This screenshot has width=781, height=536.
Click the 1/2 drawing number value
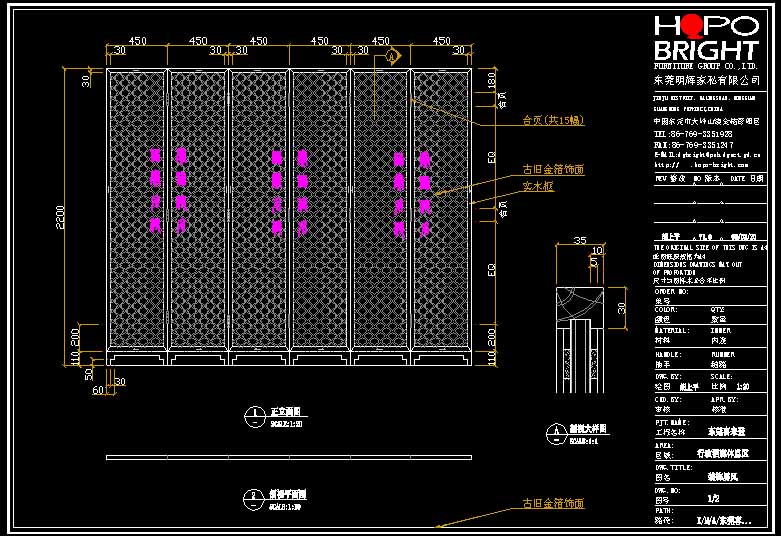pyautogui.click(x=713, y=498)
